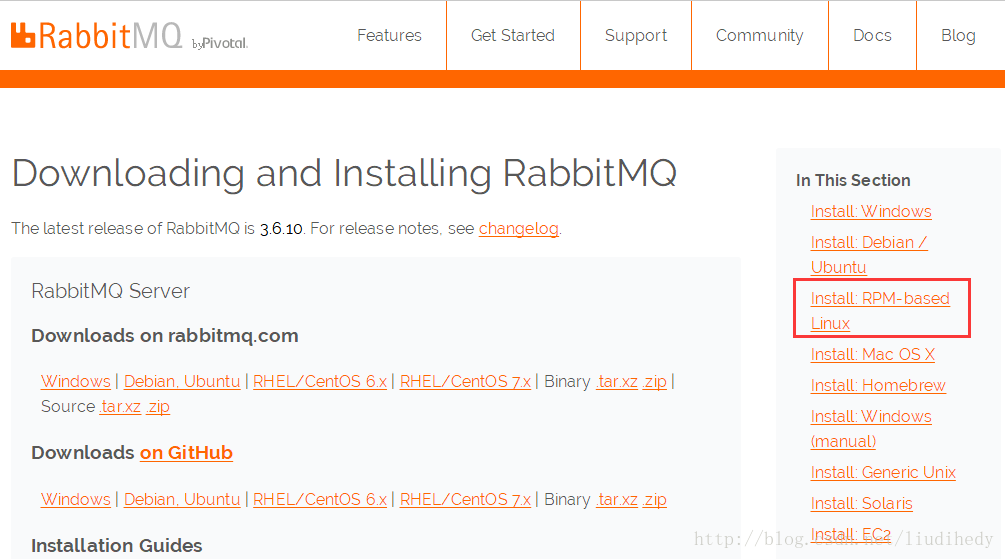
Task: Download Binary .tar.xz from GitHub
Action: pos(617,499)
